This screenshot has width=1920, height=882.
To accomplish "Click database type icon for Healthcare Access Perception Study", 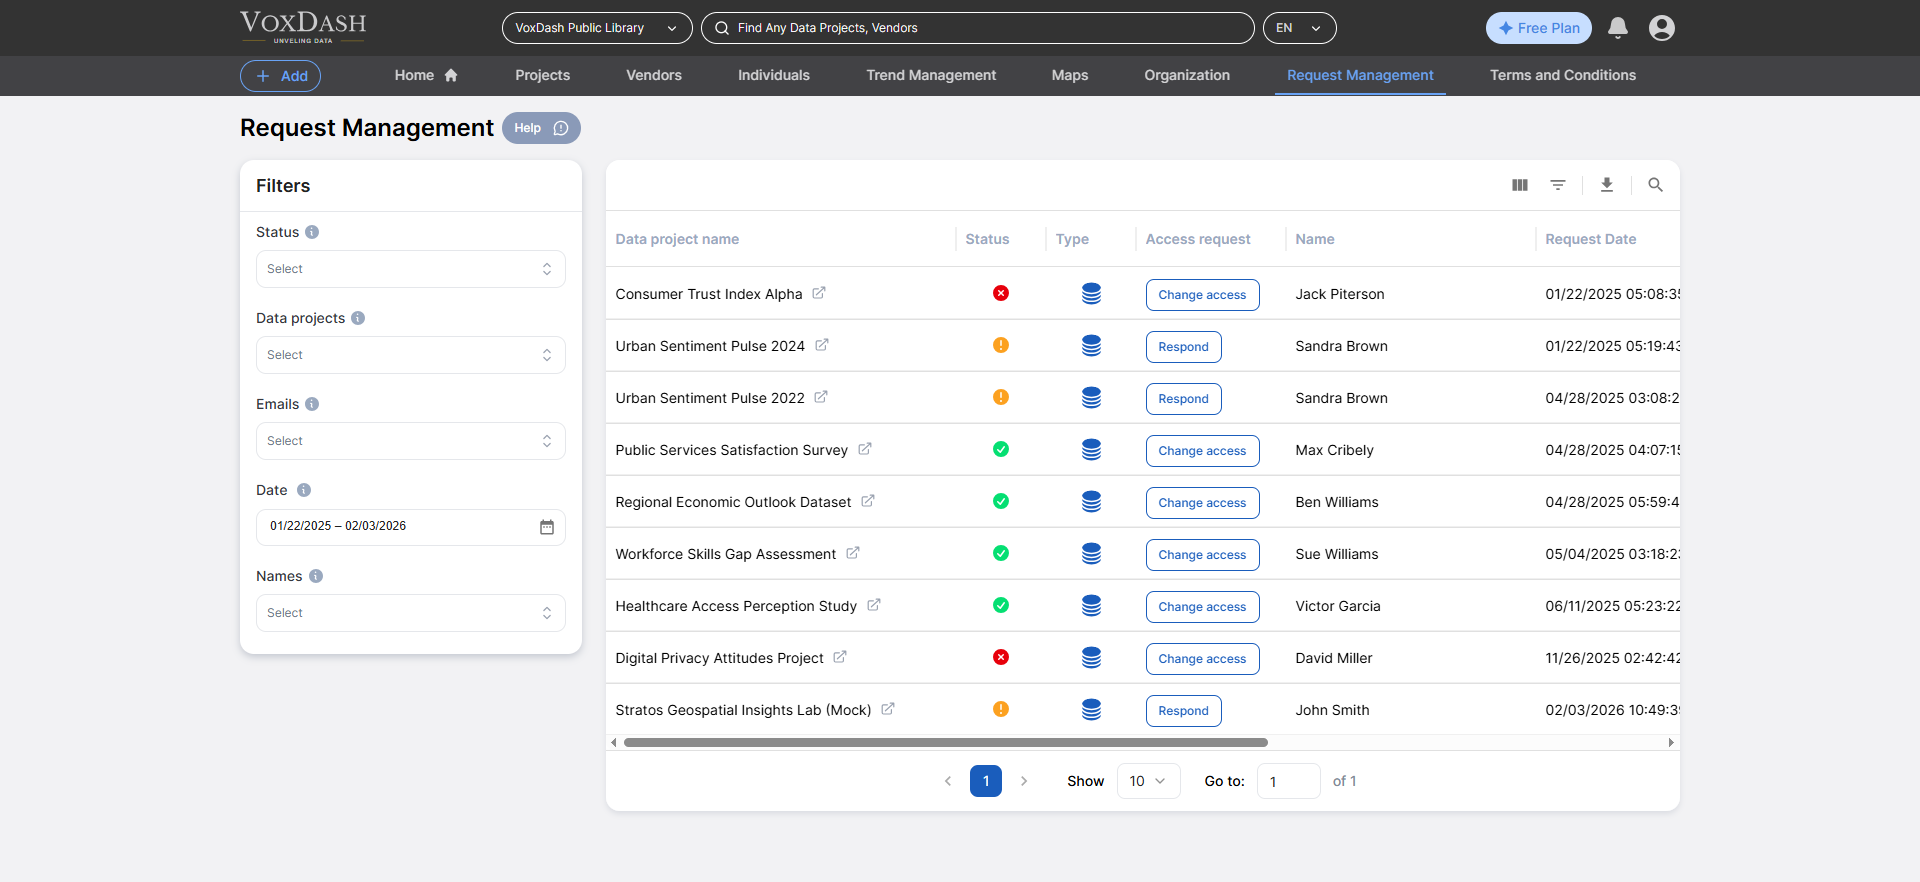I will point(1091,605).
